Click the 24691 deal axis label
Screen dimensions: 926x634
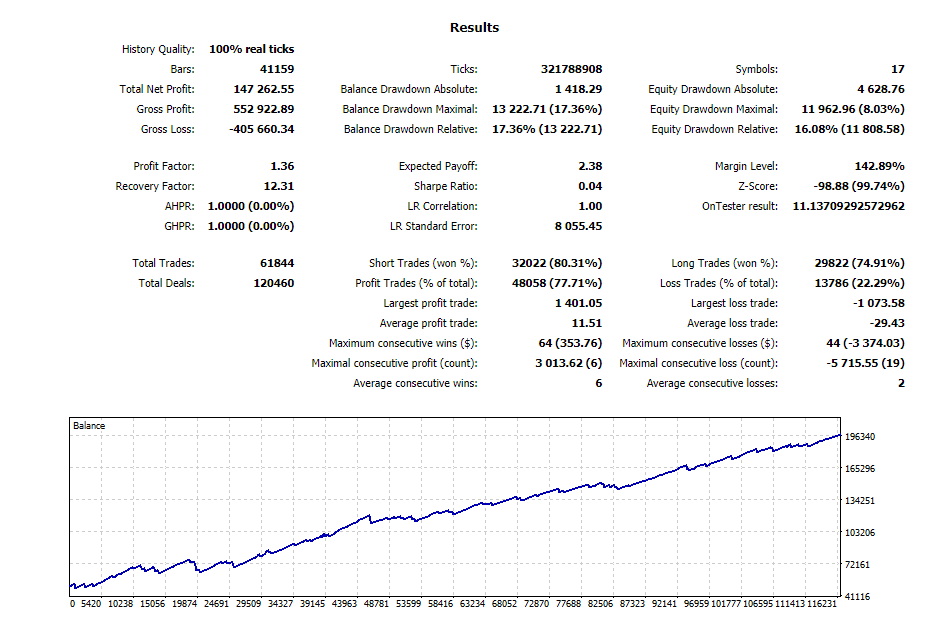(x=216, y=604)
